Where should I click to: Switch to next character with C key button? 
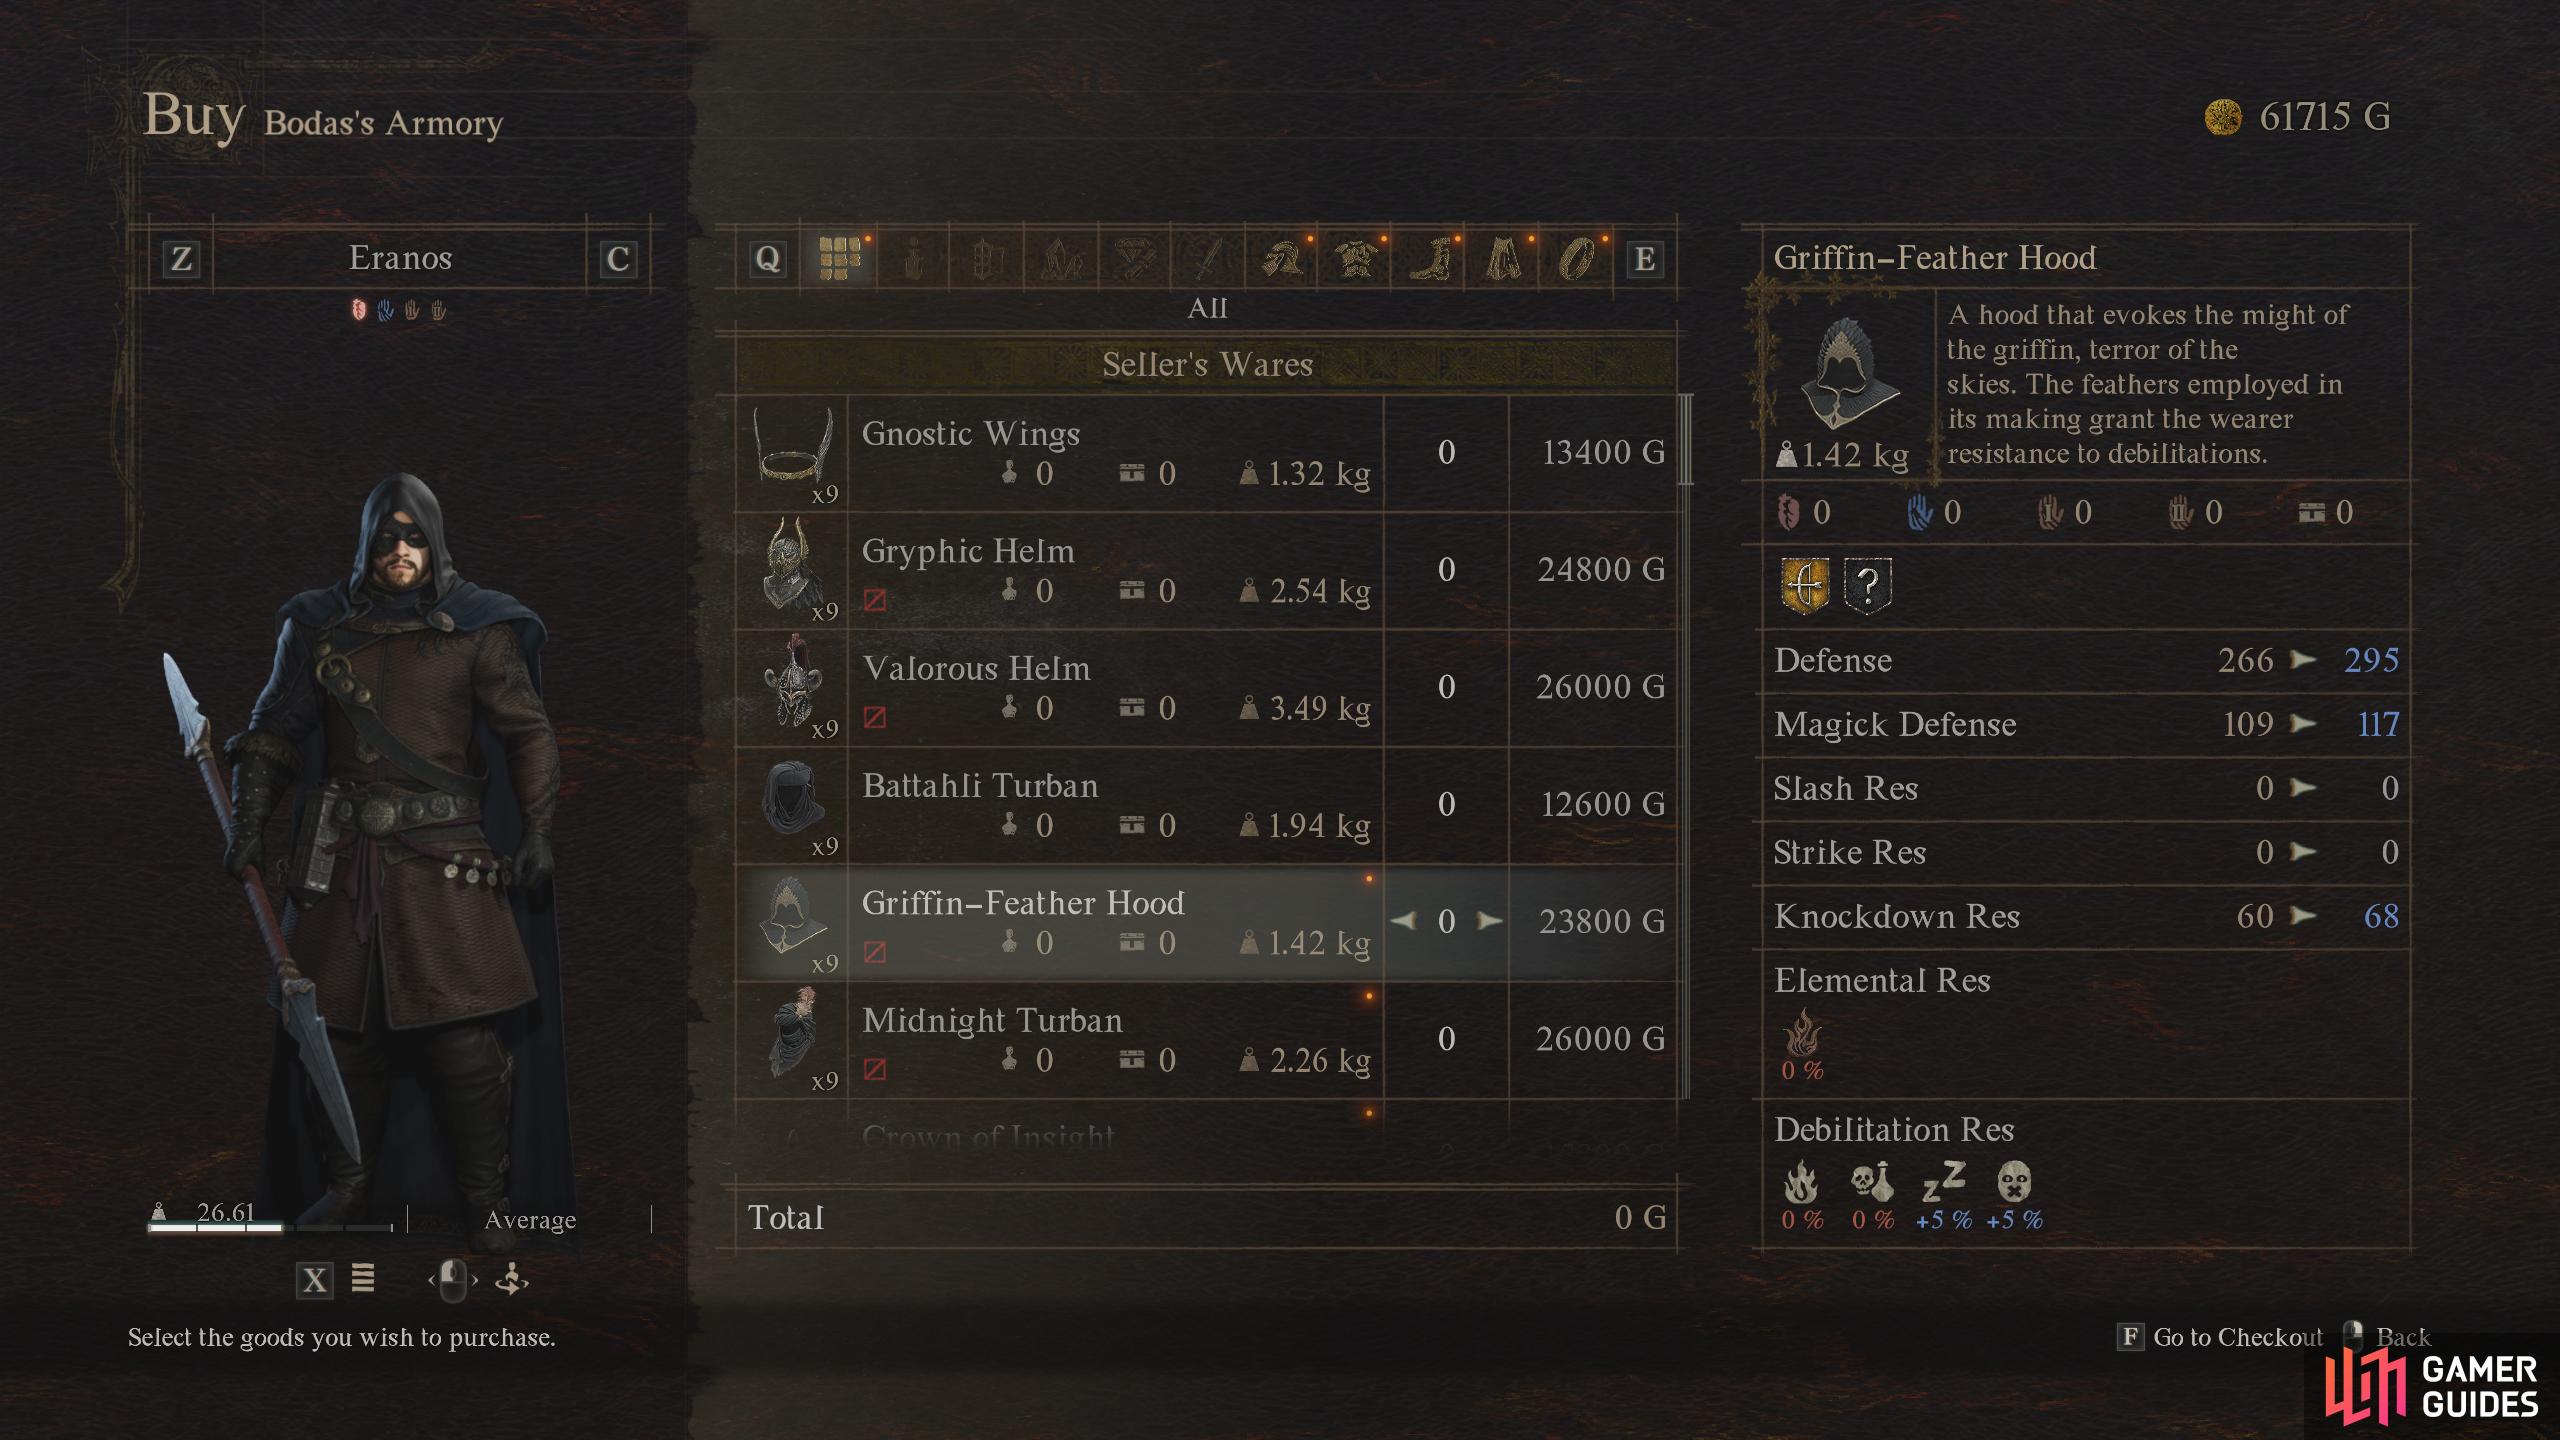coord(618,260)
